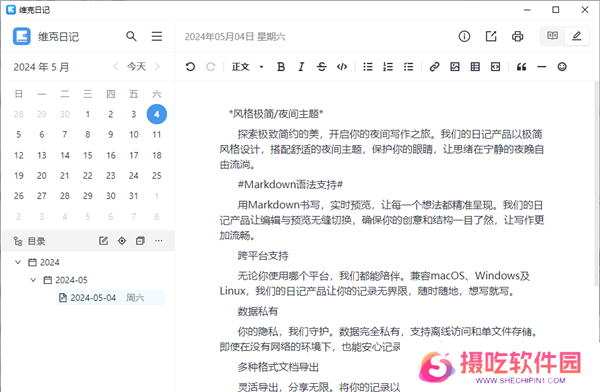Toggle inline code formatting
The height and width of the screenshot is (392, 600).
(342, 67)
